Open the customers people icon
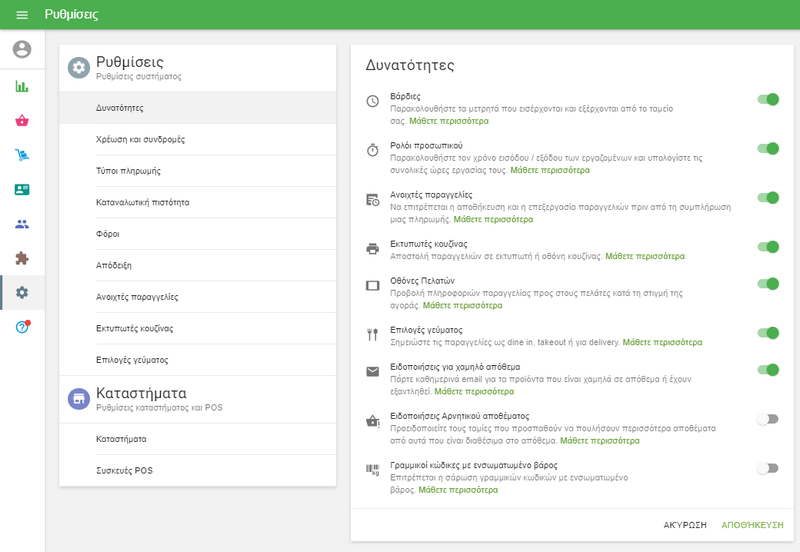This screenshot has width=800, height=552. coord(22,224)
